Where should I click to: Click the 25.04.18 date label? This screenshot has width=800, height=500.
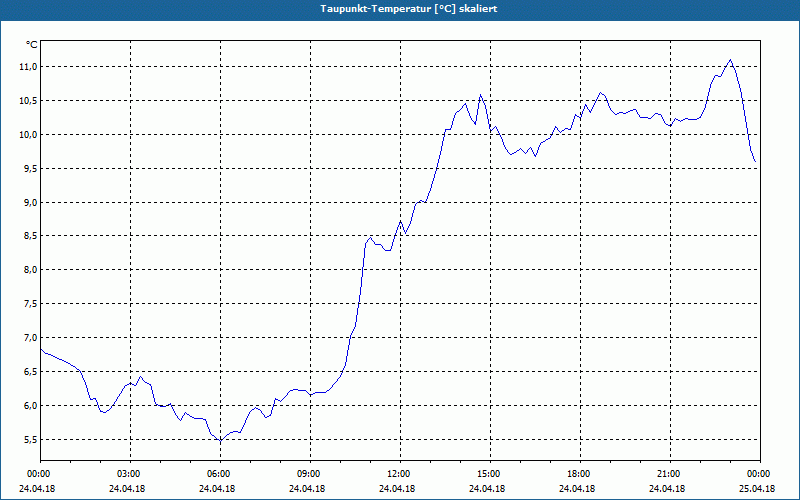point(757,489)
